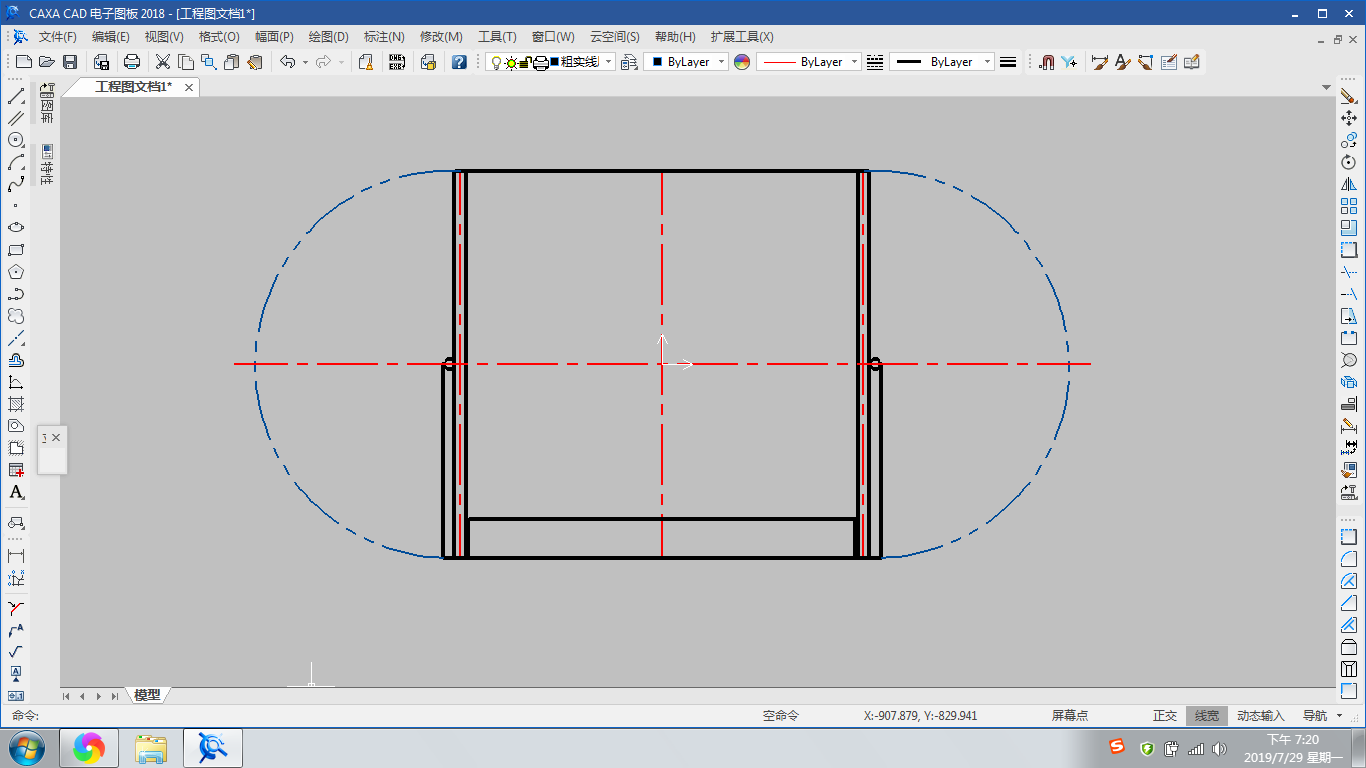Open the 编辑(E) menu
The height and width of the screenshot is (768, 1366).
(111, 36)
